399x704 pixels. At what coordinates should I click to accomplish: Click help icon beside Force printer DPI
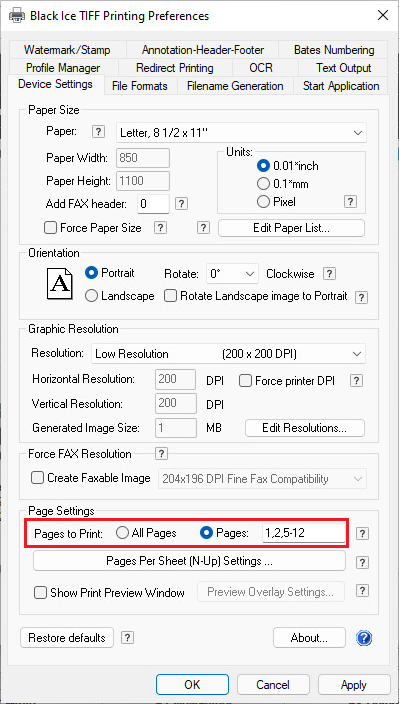click(x=356, y=381)
